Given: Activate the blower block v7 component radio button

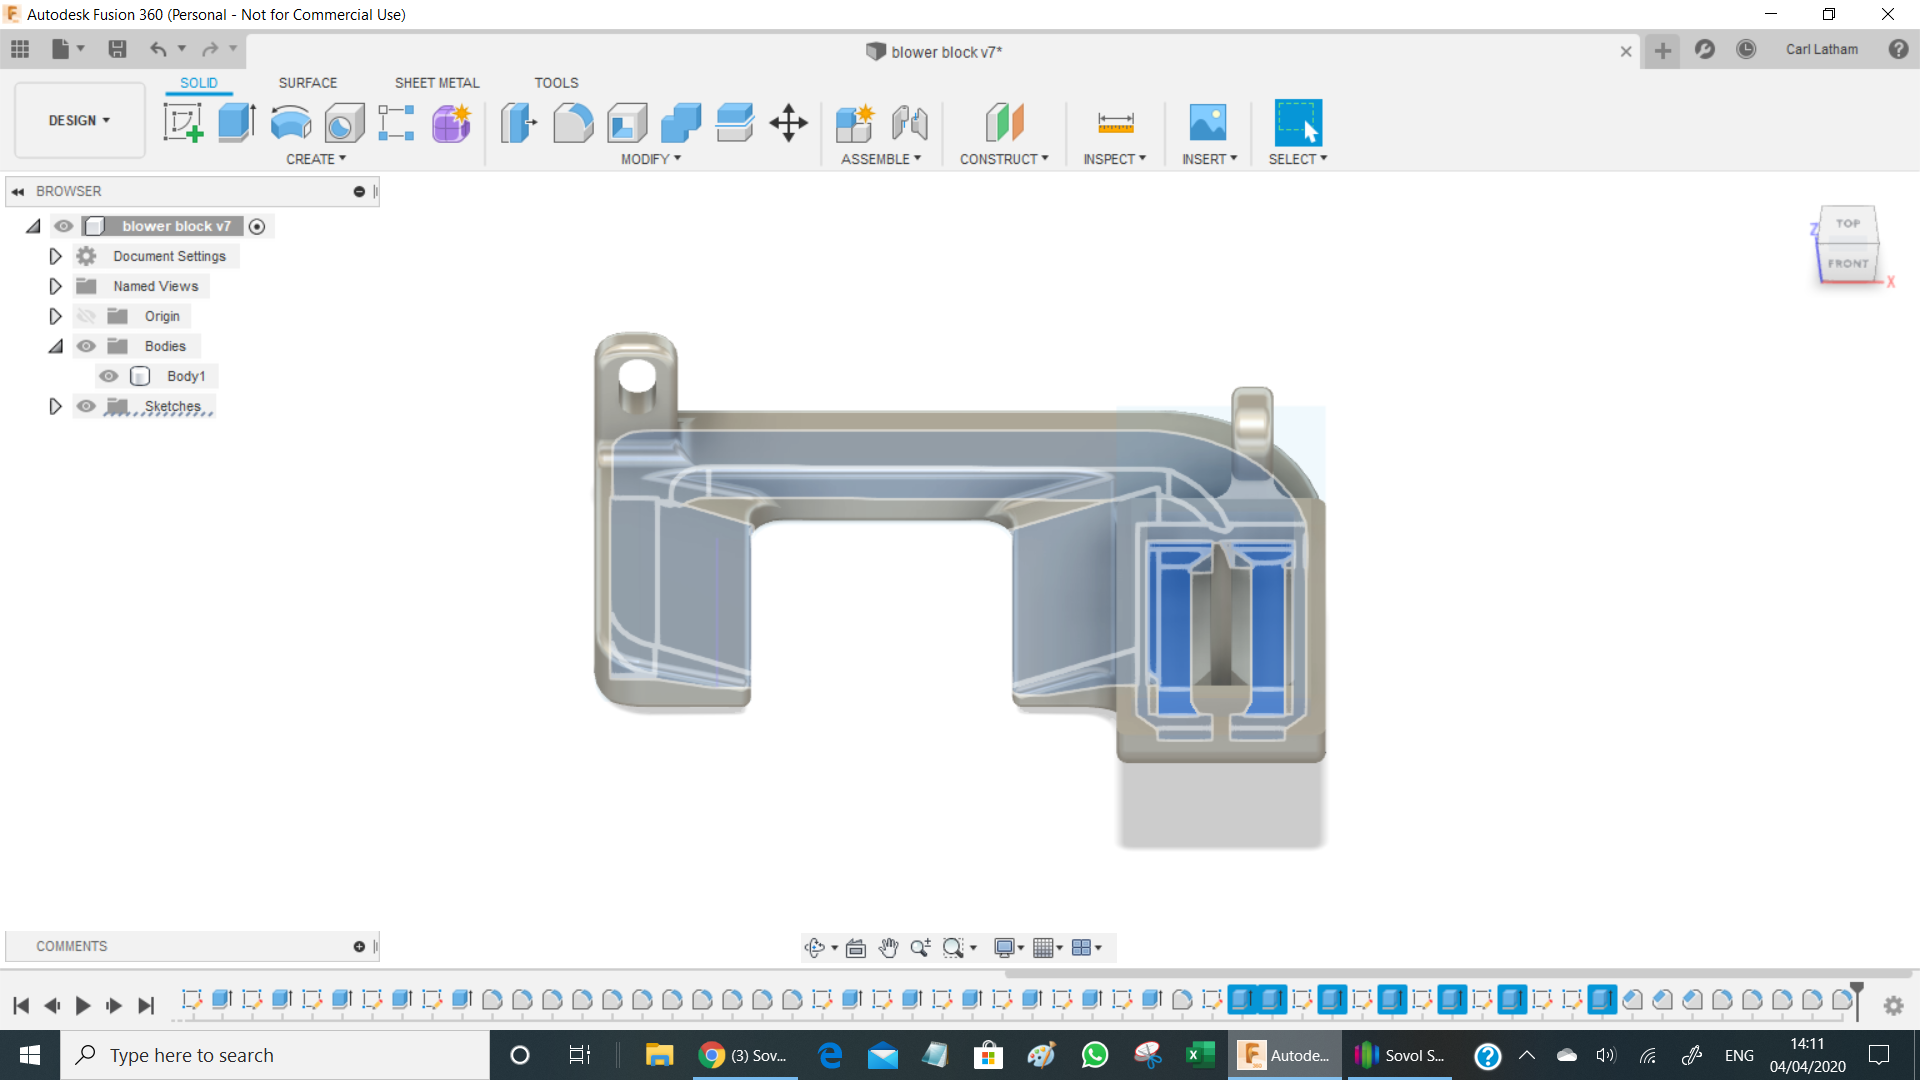Looking at the screenshot, I should click(257, 227).
